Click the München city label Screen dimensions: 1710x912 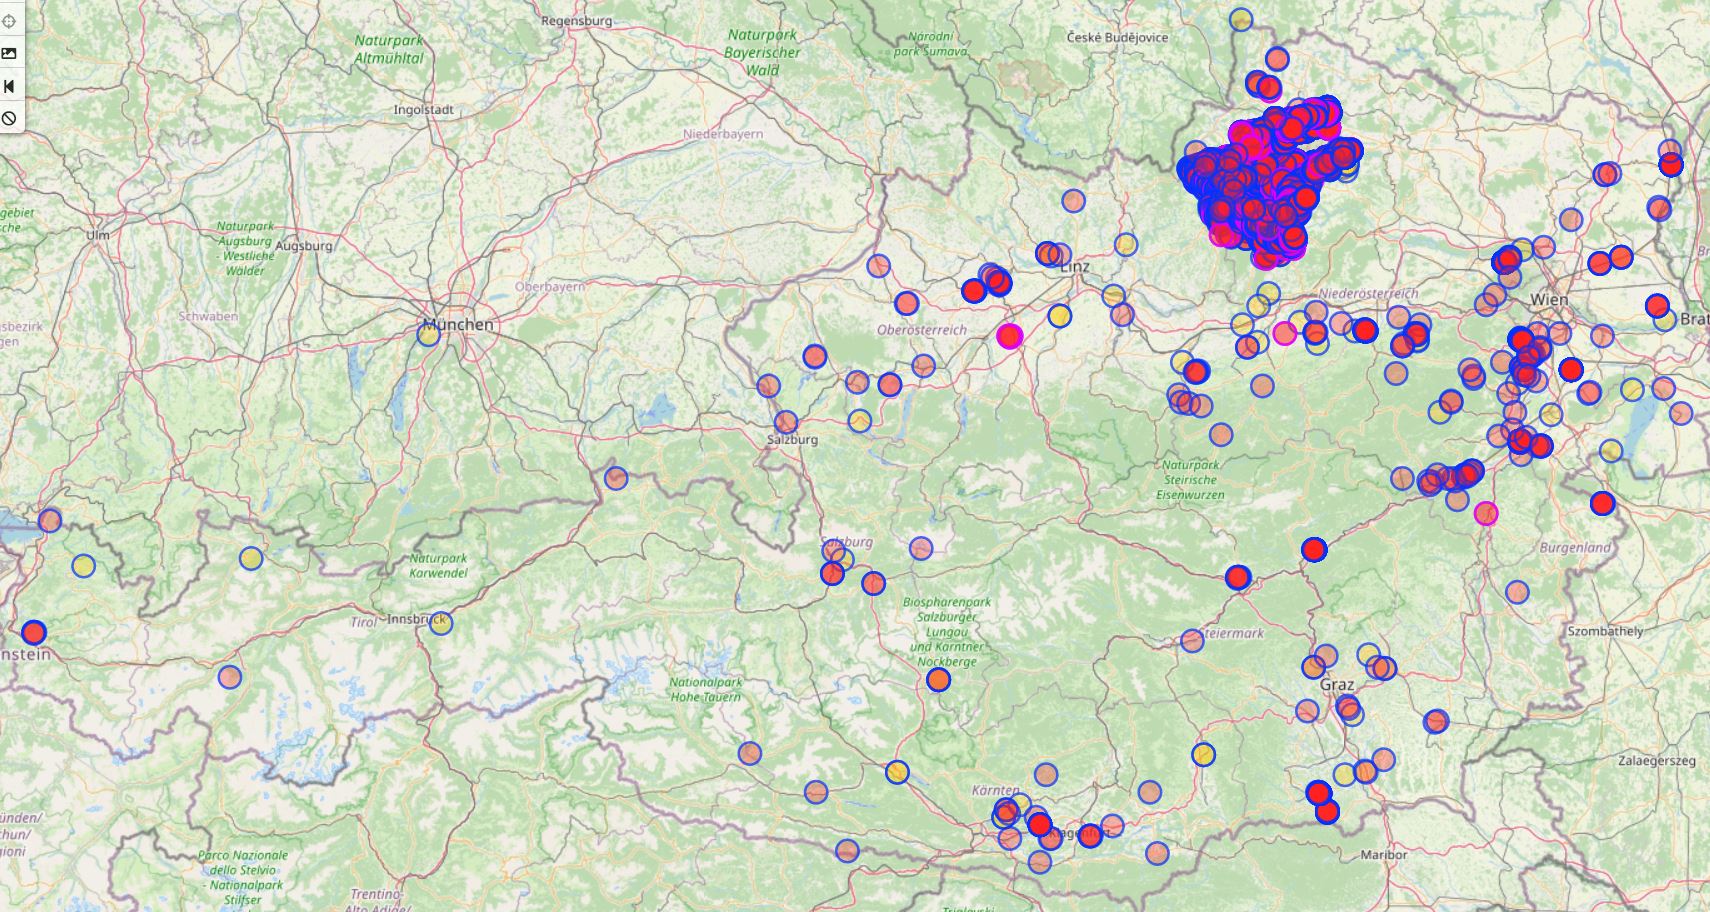point(458,324)
